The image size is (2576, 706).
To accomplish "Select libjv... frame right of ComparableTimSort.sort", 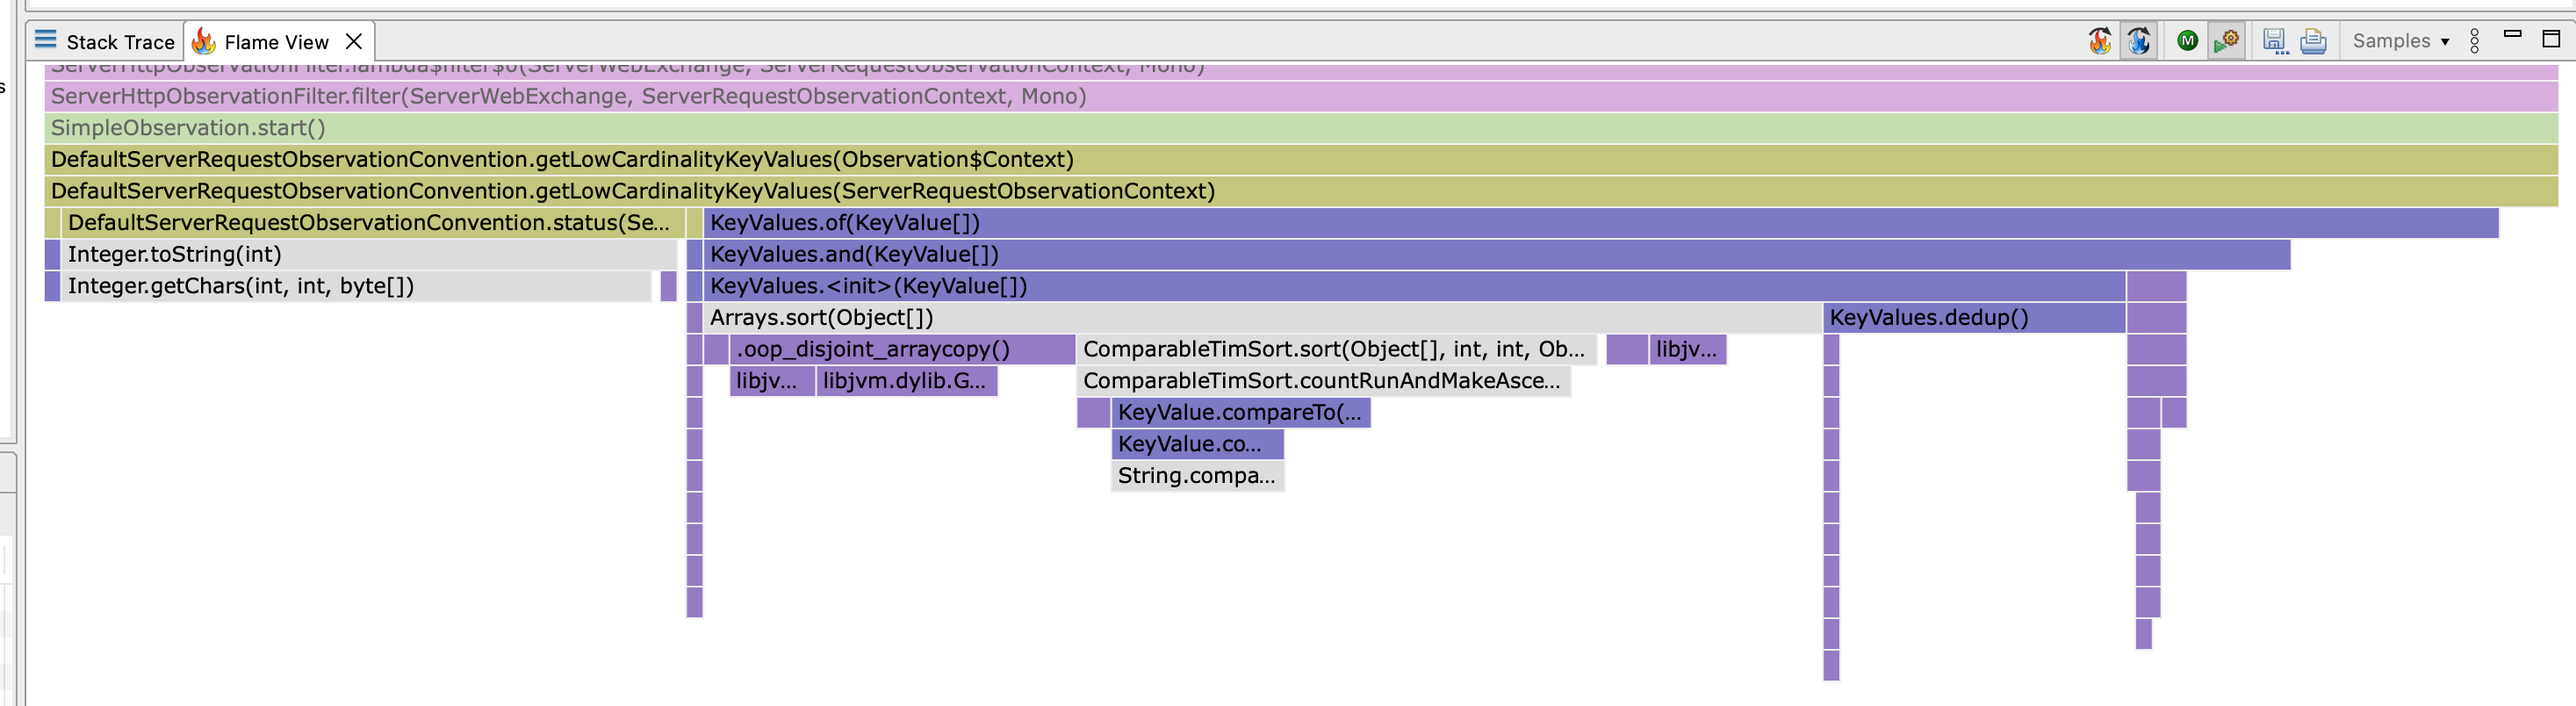I will point(1688,349).
